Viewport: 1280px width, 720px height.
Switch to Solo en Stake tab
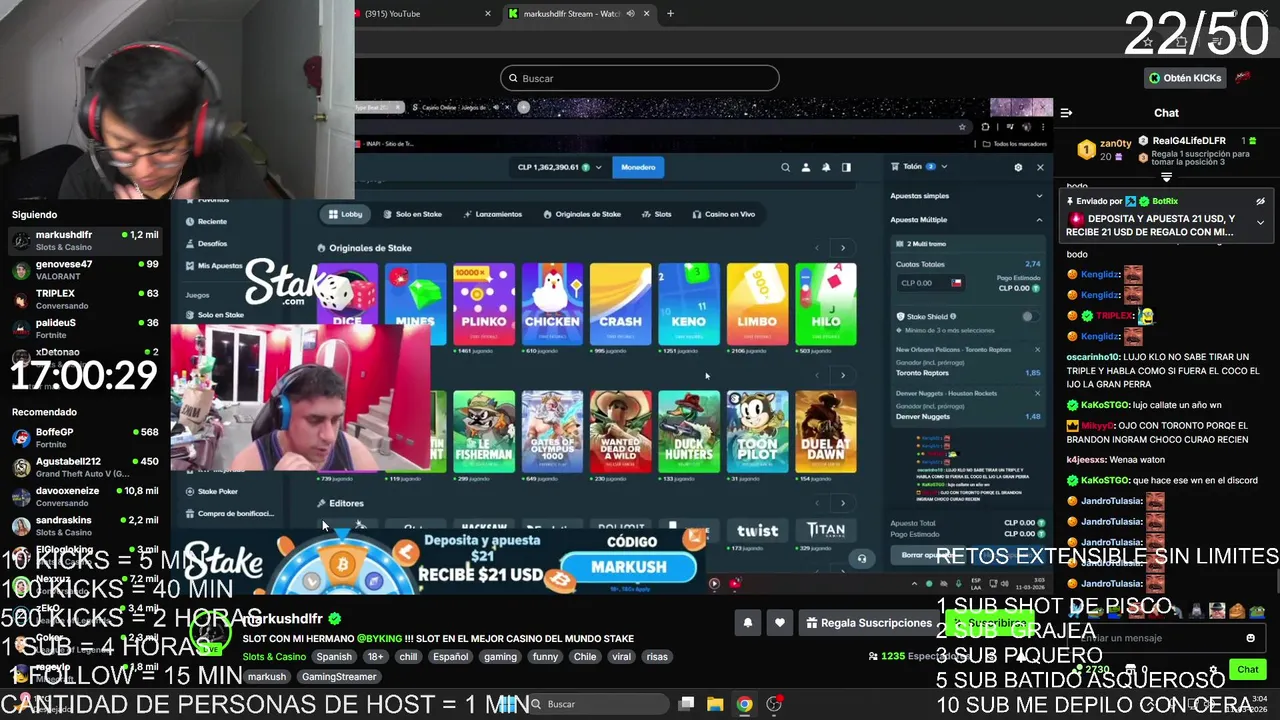point(412,214)
